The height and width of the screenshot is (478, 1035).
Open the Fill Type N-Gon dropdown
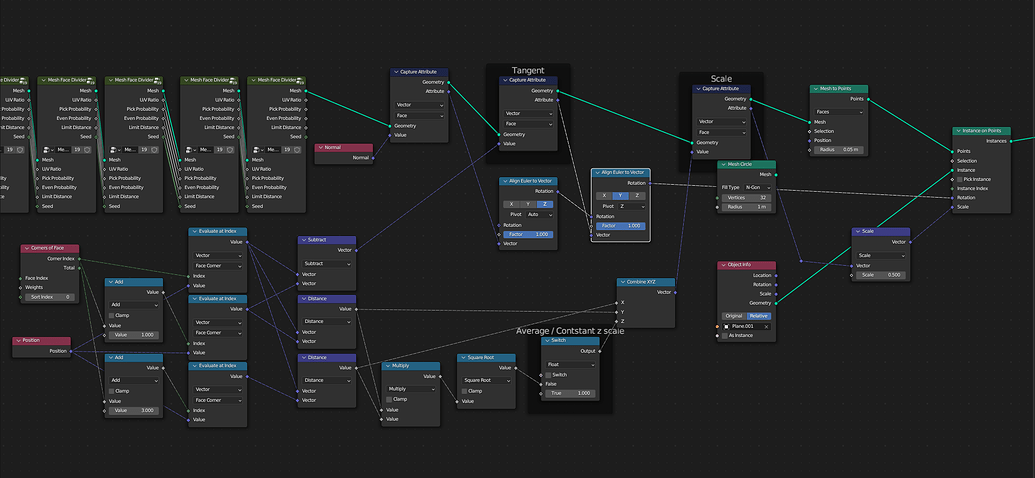tap(758, 188)
